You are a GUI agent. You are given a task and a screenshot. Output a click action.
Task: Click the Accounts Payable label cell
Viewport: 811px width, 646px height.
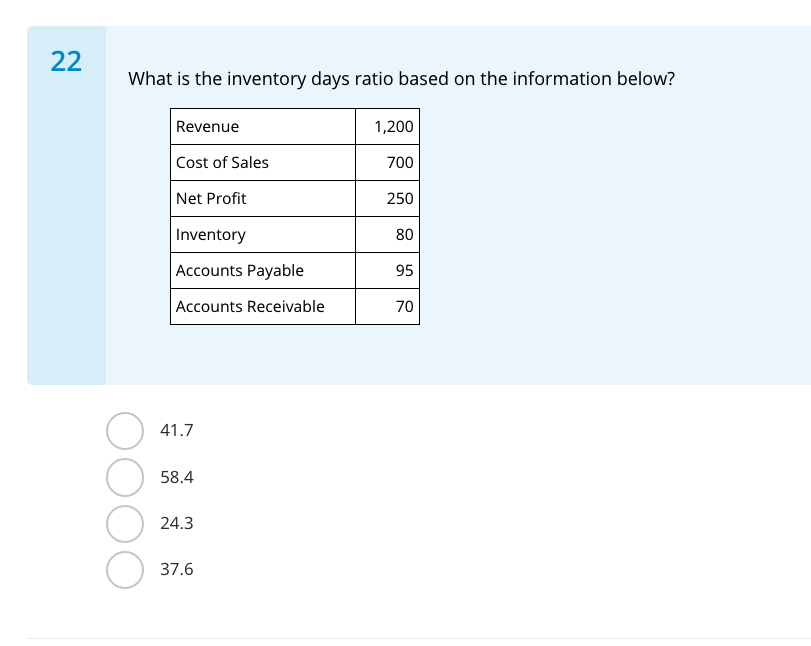262,271
